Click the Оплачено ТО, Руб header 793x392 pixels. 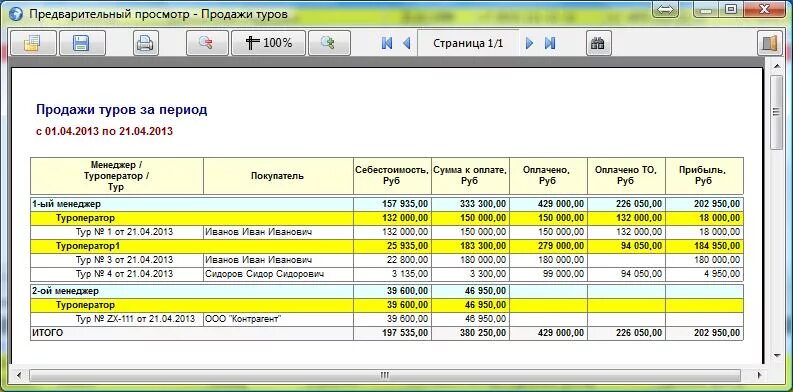(626, 176)
